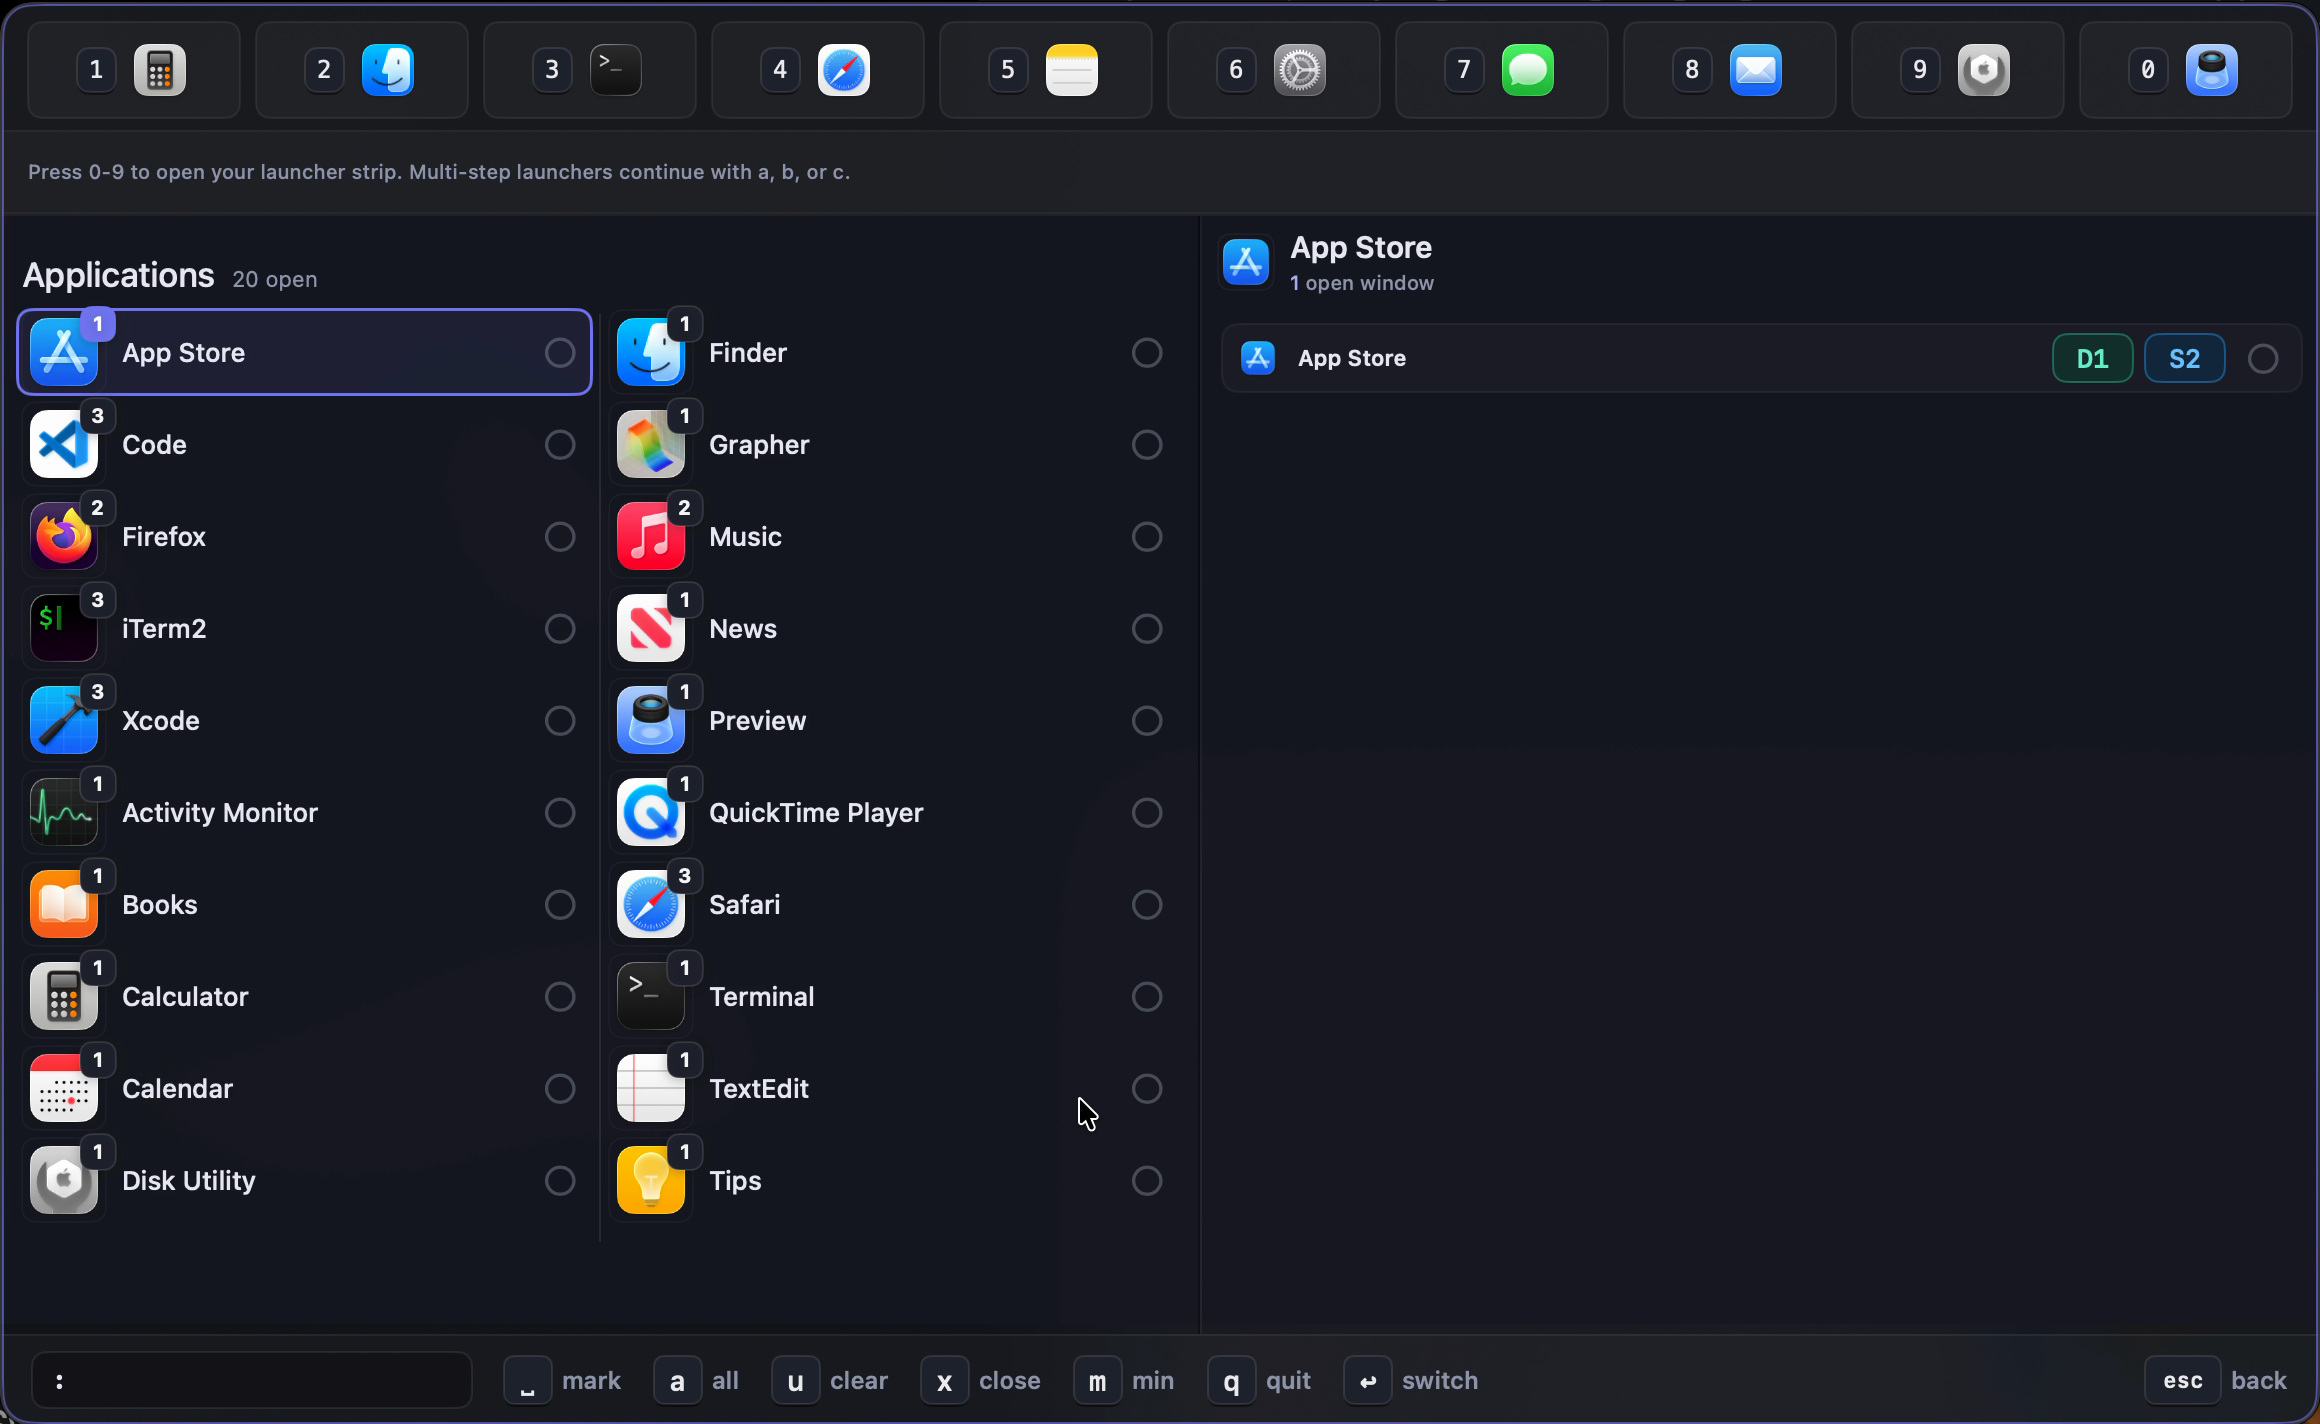The width and height of the screenshot is (2320, 1424).
Task: Click the esc back button
Action: point(2183,1381)
